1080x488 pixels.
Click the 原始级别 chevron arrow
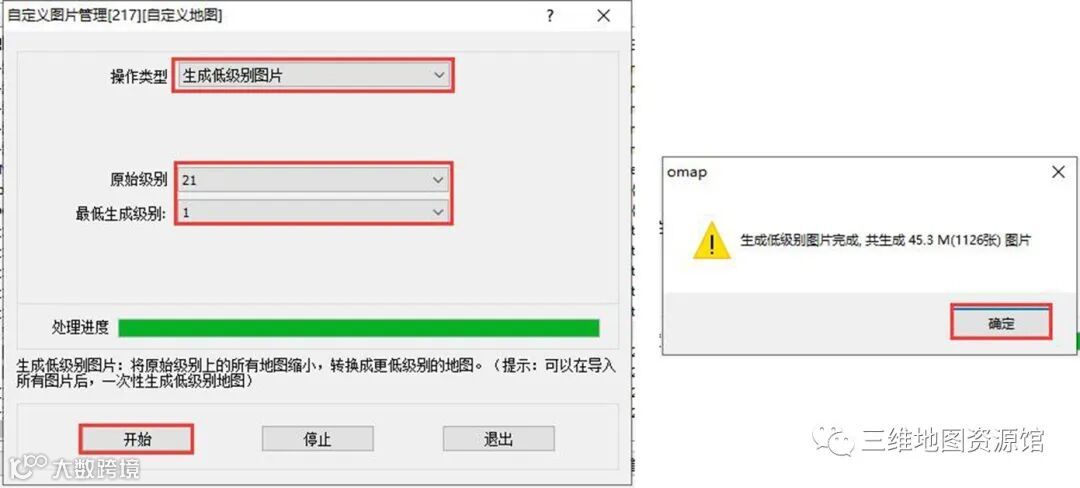pyautogui.click(x=438, y=180)
